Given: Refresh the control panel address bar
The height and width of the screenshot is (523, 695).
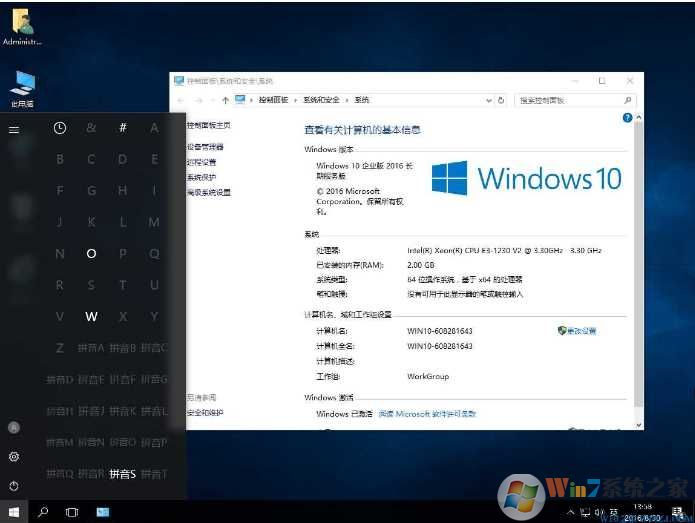Looking at the screenshot, I should coord(501,100).
